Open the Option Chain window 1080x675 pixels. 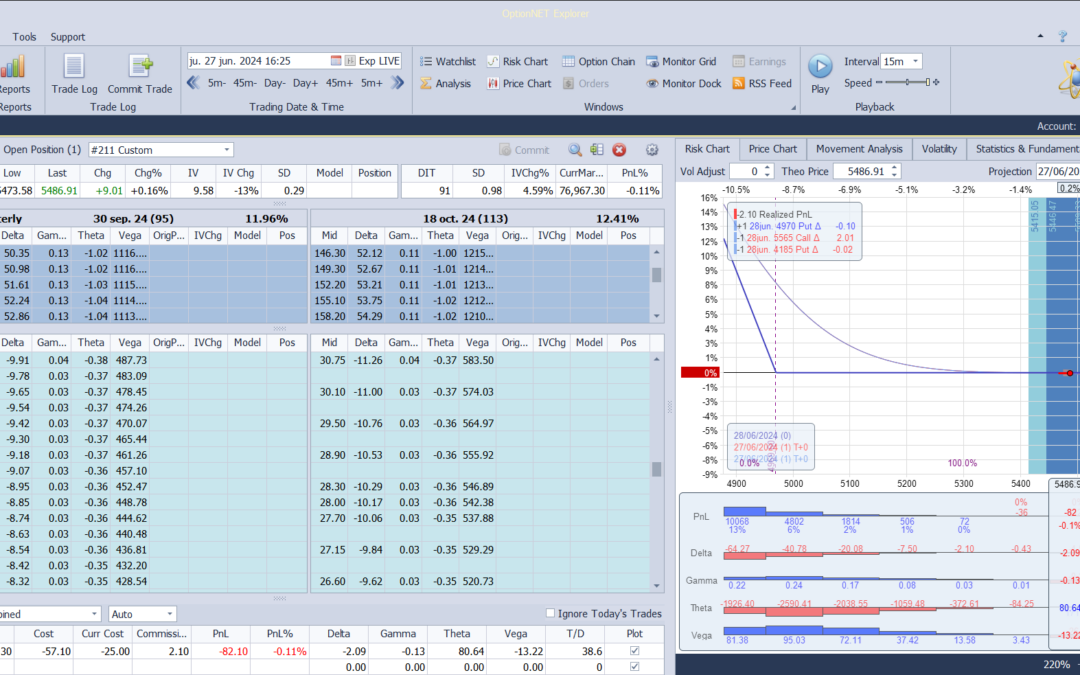pyautogui.click(x=598, y=61)
